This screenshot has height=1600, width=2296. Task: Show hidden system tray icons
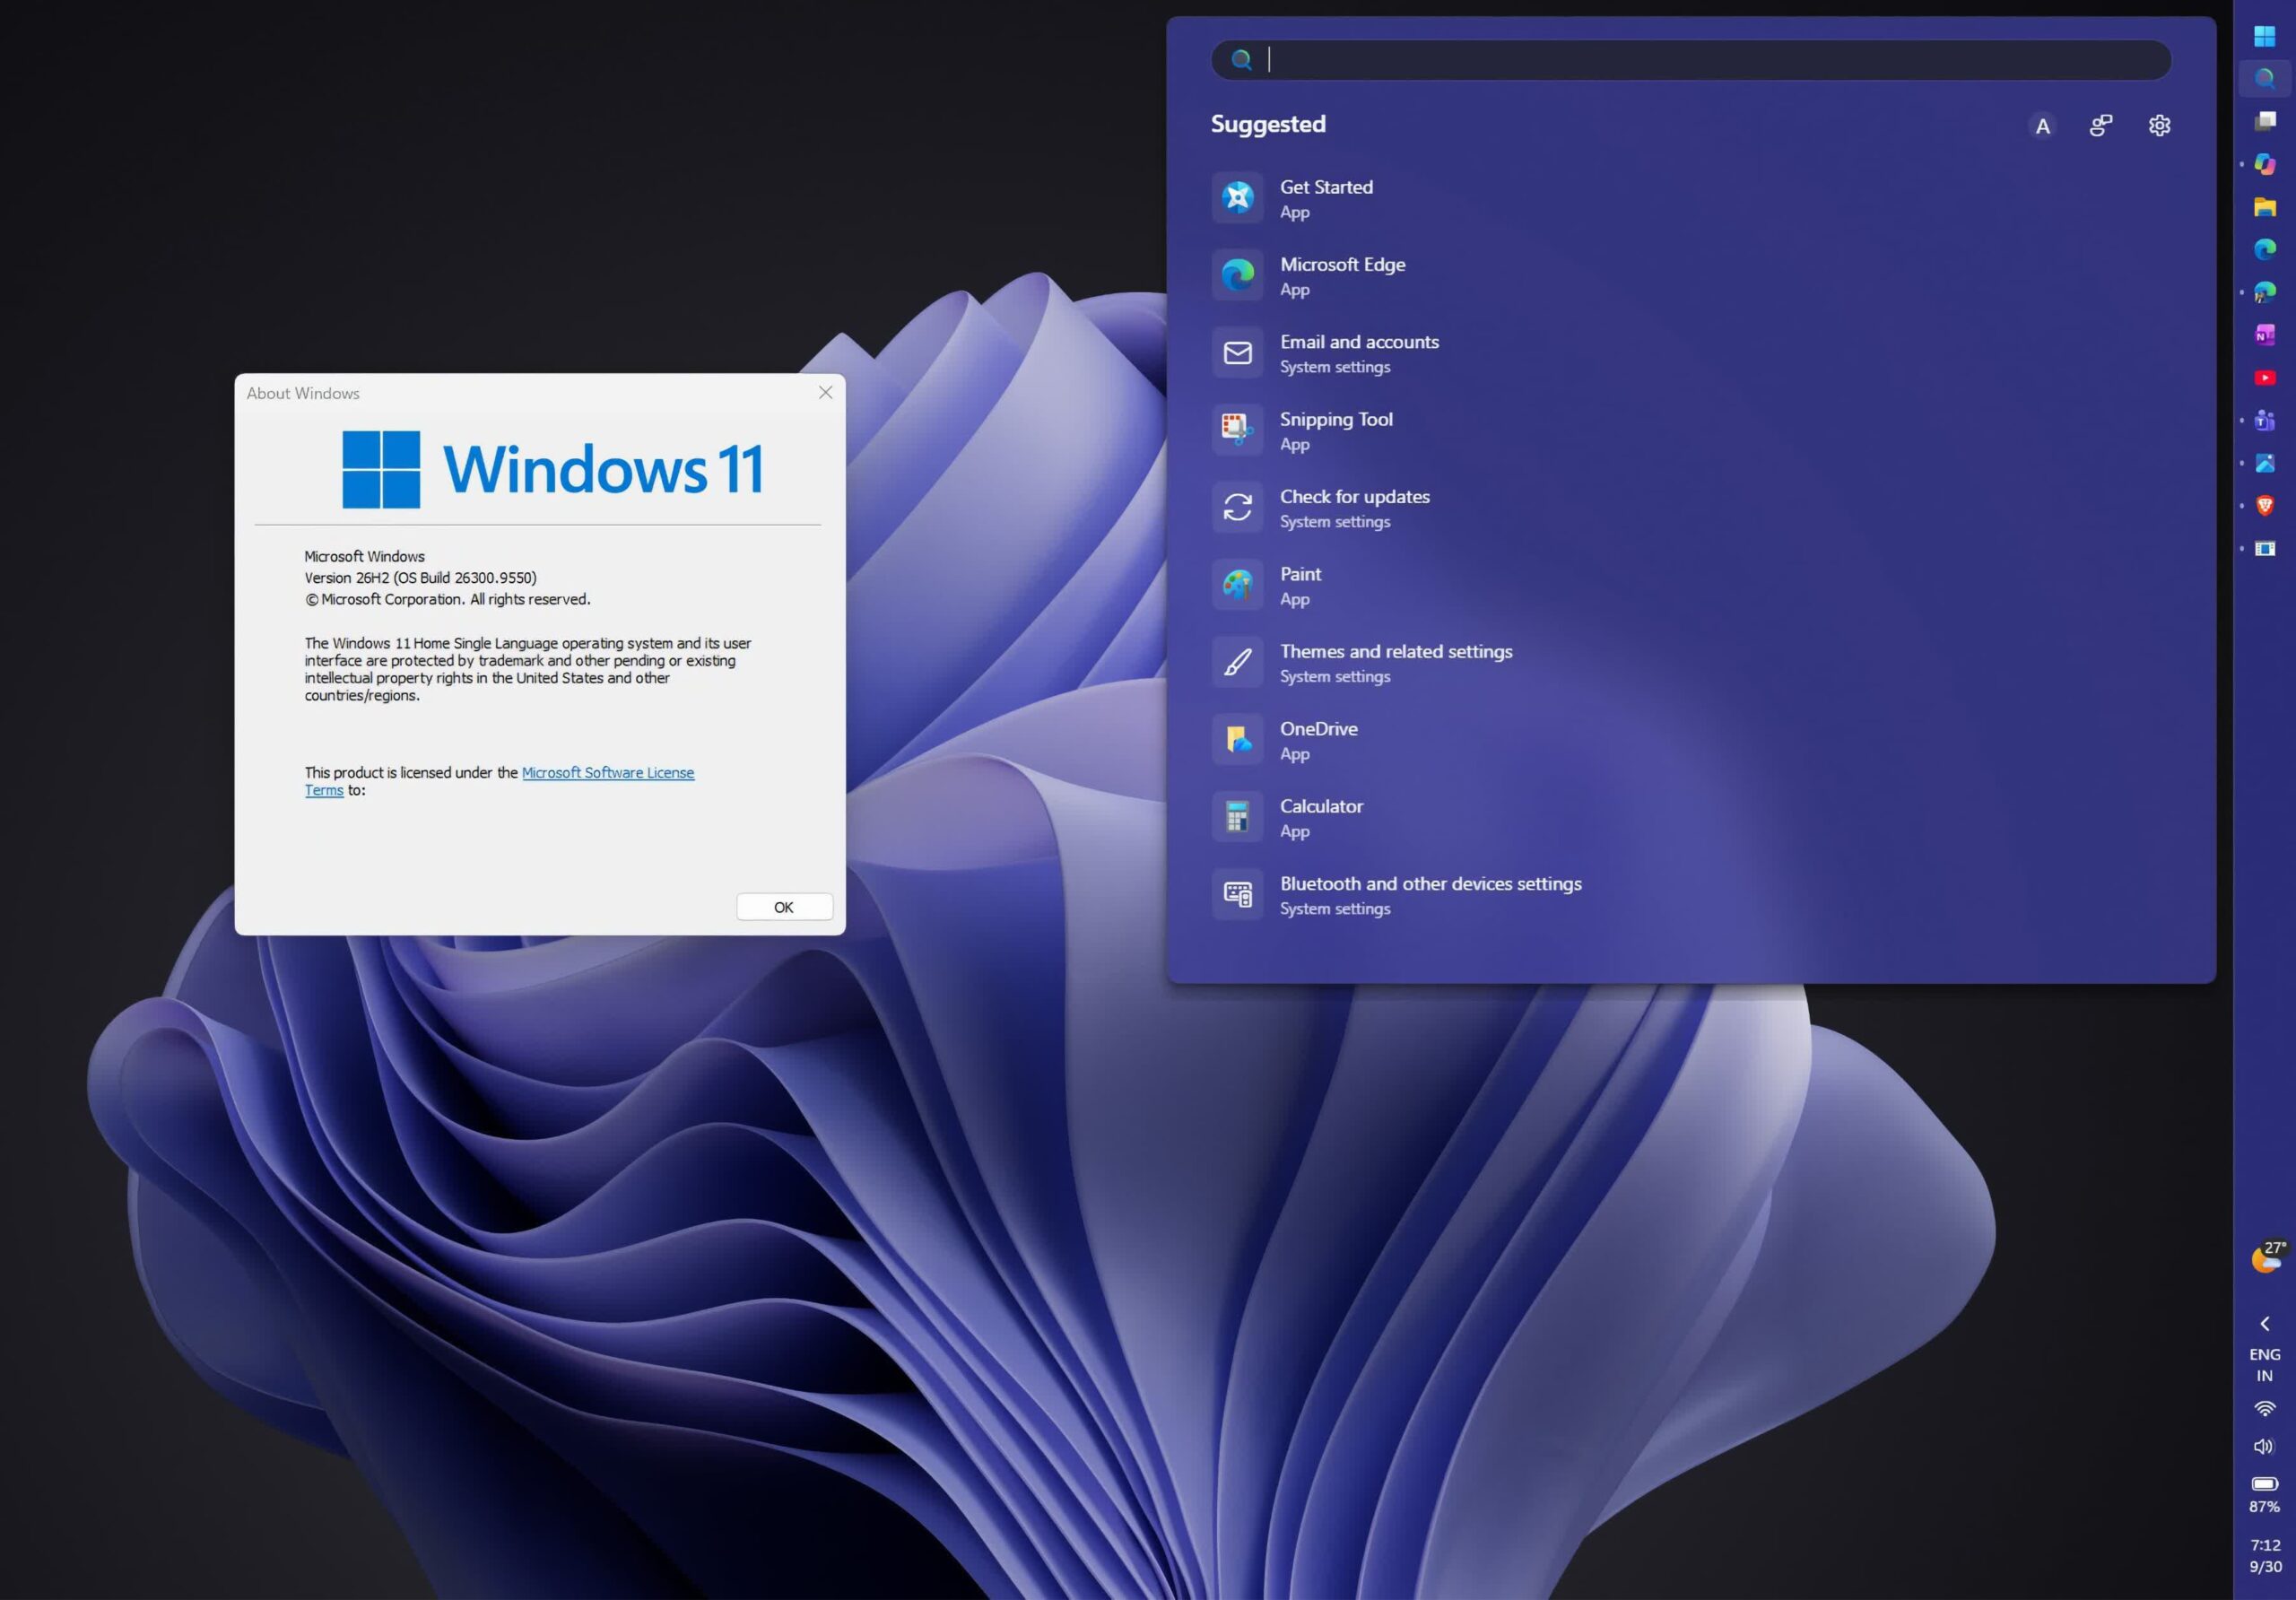click(x=2264, y=1323)
